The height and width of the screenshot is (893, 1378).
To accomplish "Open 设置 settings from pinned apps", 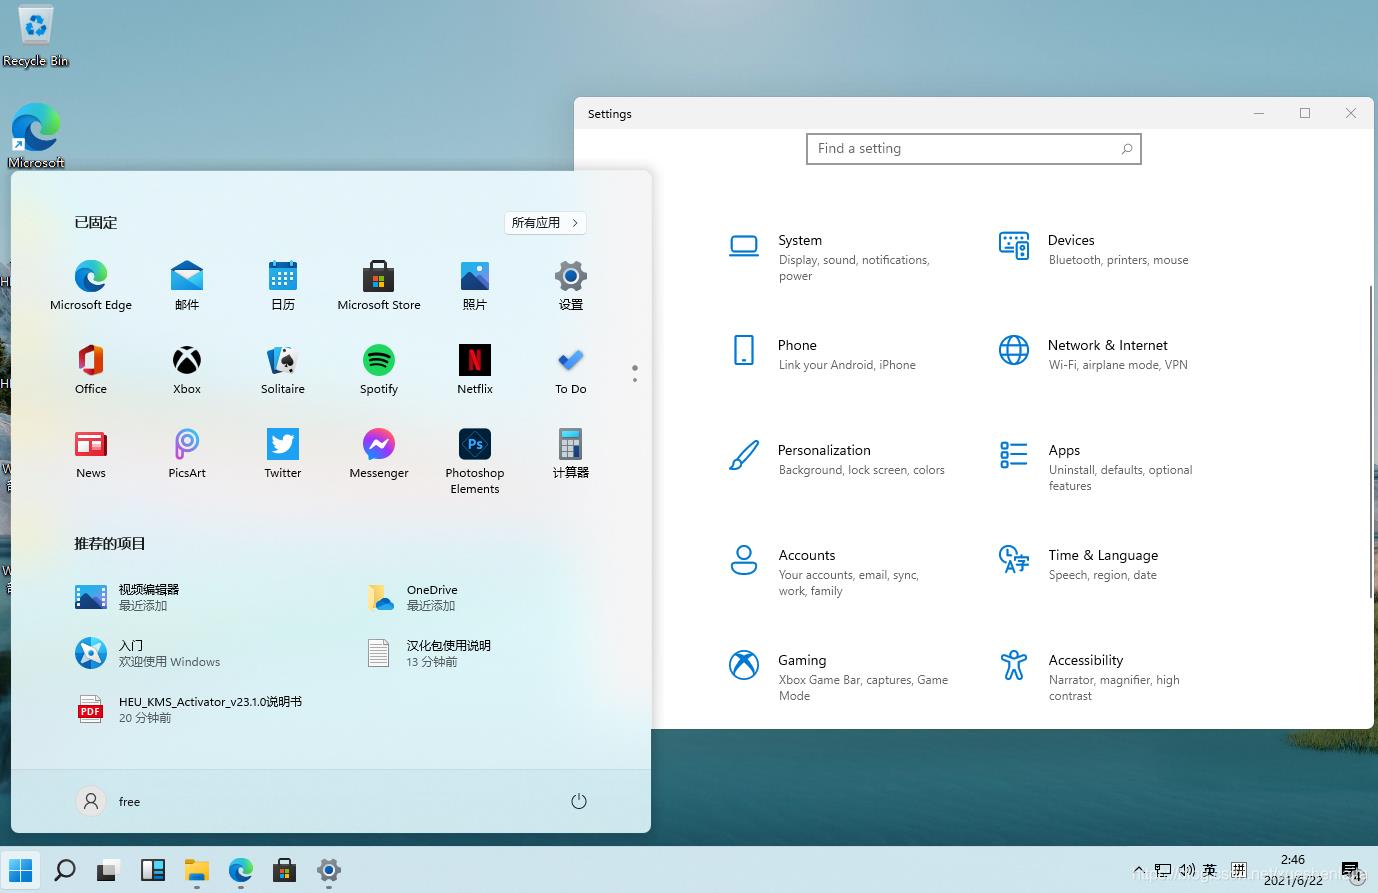I will point(571,285).
